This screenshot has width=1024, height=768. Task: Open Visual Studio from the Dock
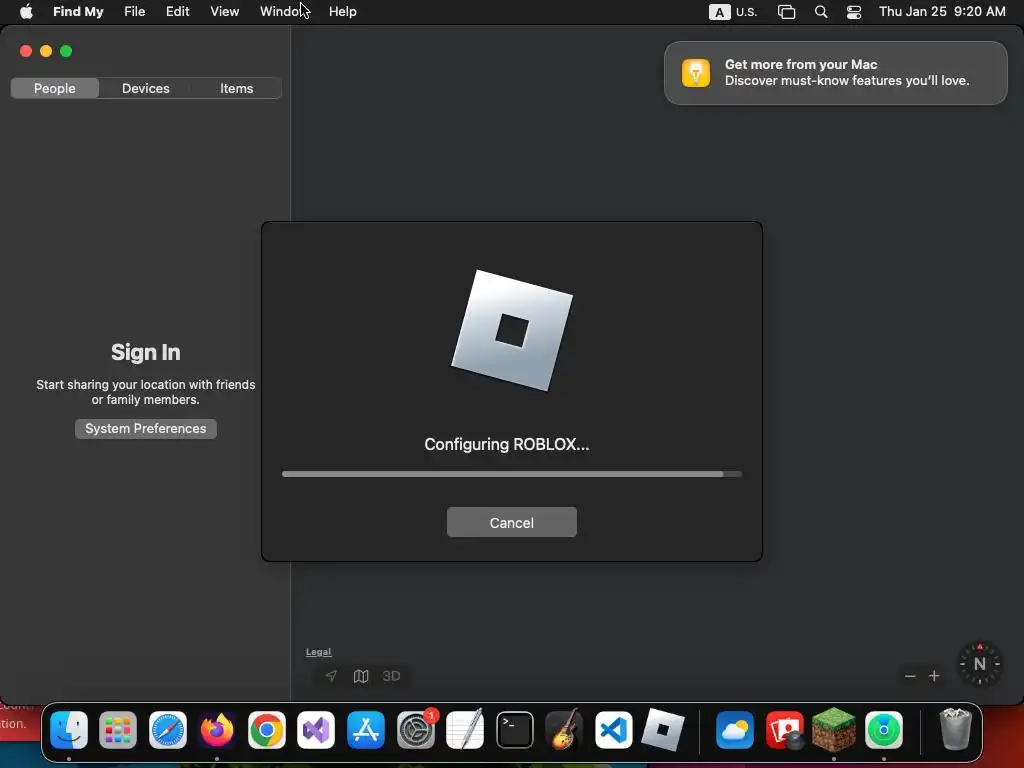pos(316,729)
